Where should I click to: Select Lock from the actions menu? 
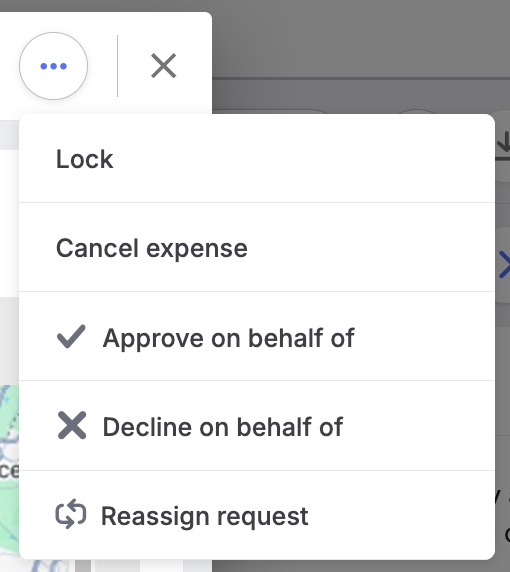coord(257,159)
